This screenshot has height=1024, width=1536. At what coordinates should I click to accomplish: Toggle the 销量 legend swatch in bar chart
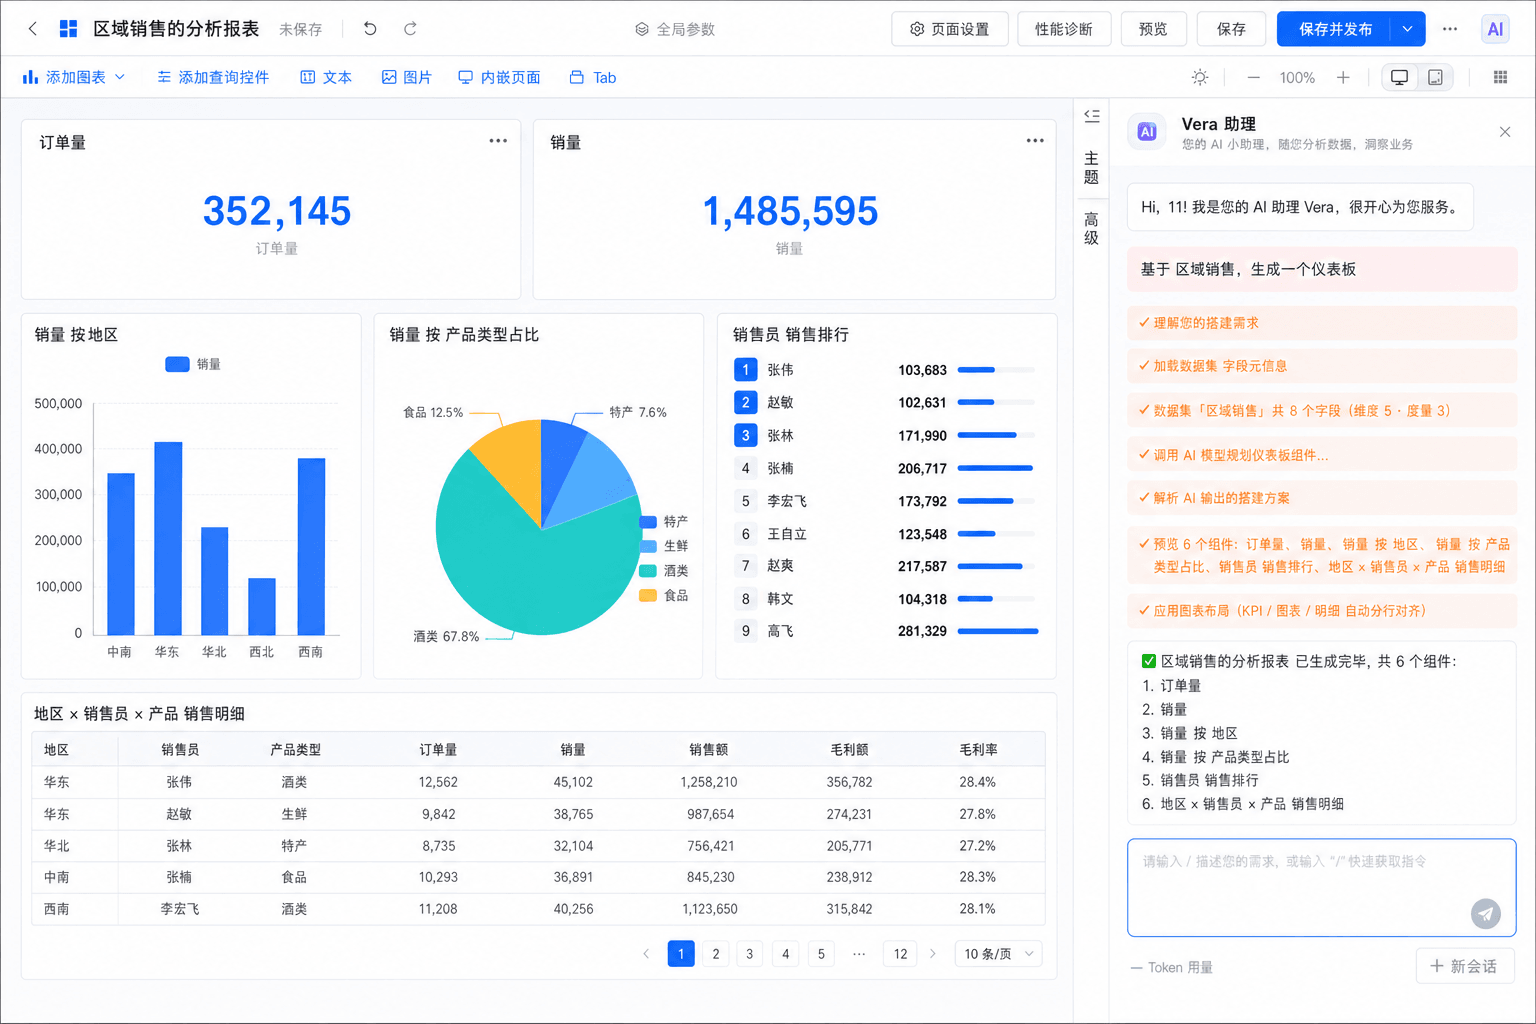coord(177,364)
